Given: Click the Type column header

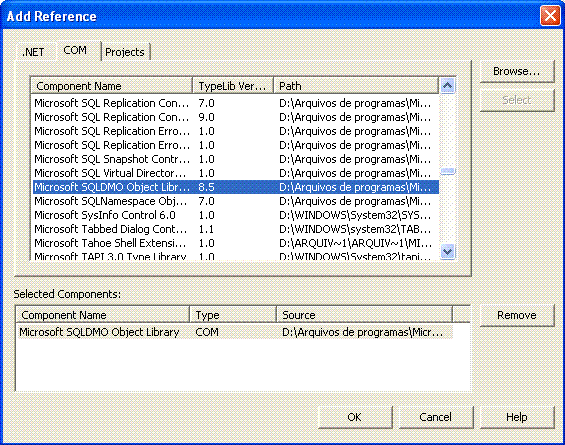Looking at the screenshot, I should point(233,315).
